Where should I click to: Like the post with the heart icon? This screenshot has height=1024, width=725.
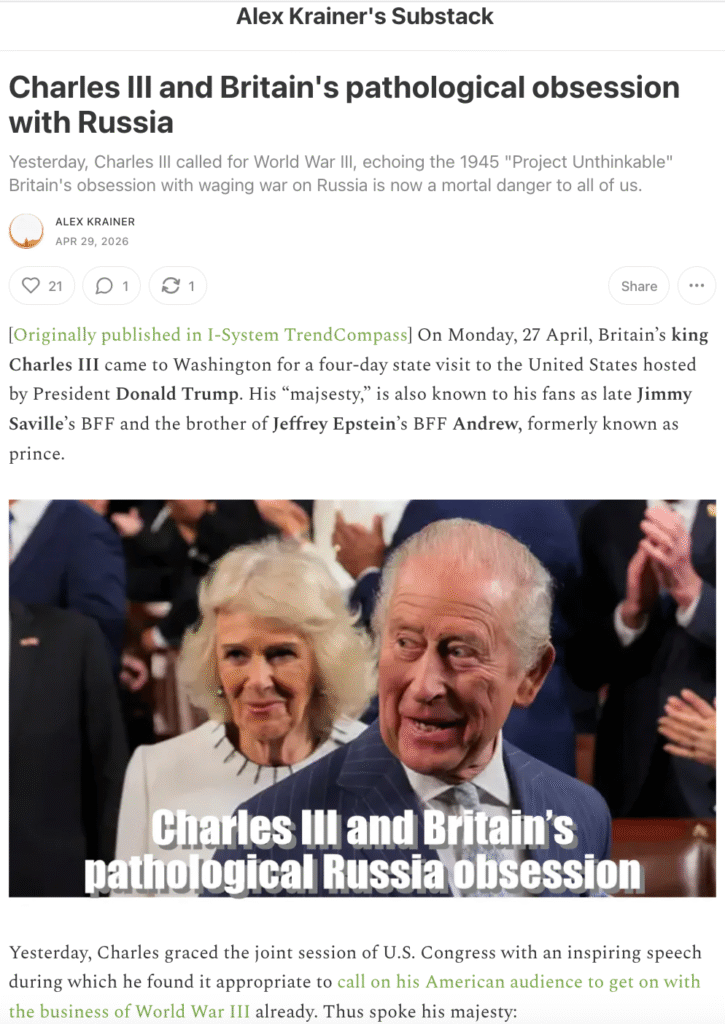42,286
